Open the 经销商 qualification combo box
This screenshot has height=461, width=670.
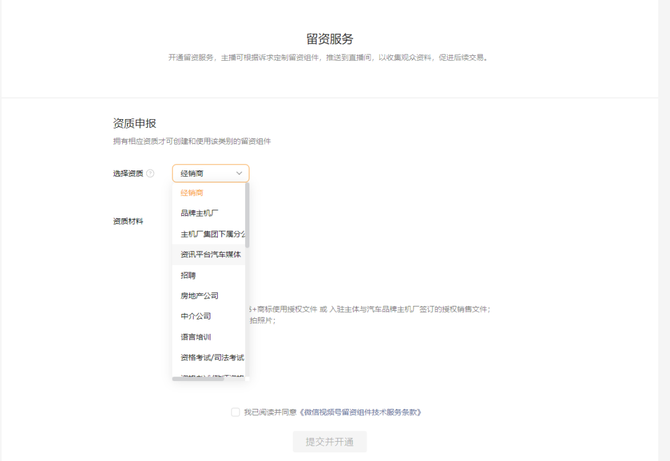(205, 174)
